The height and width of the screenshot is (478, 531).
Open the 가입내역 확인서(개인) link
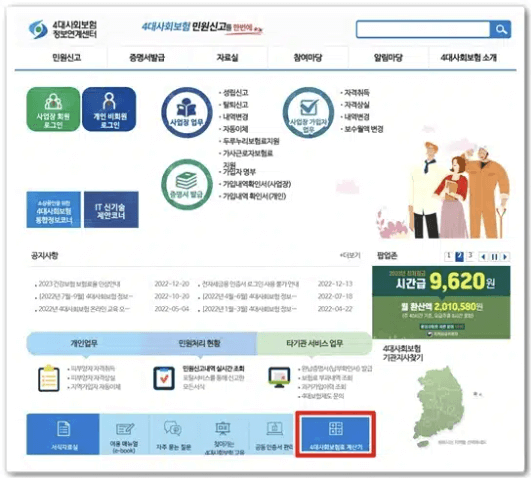pyautogui.click(x=254, y=196)
